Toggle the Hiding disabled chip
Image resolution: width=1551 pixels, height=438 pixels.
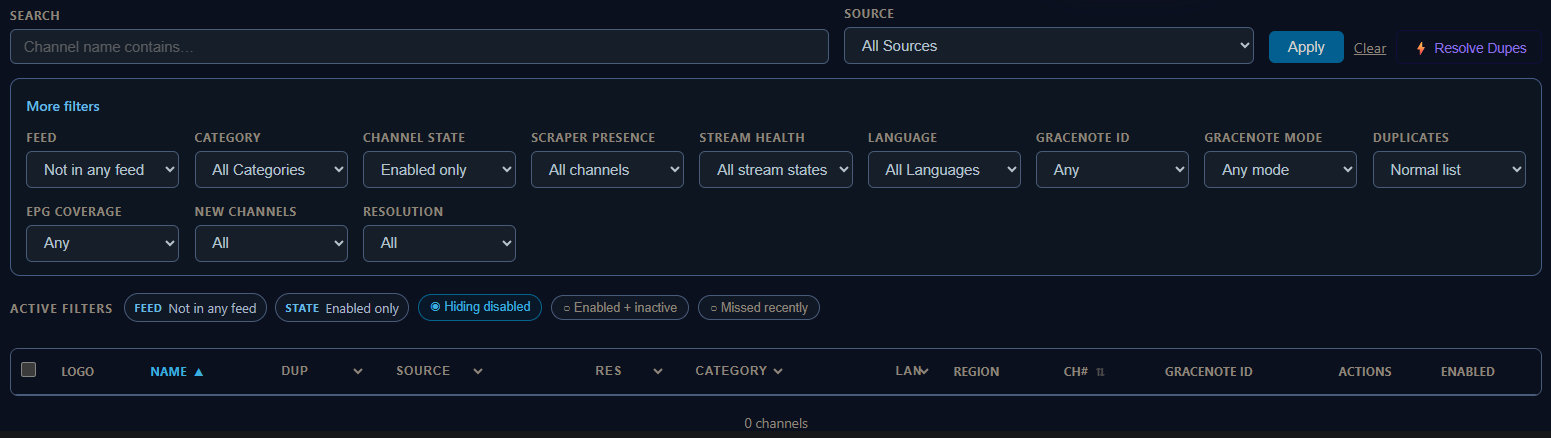[x=480, y=307]
